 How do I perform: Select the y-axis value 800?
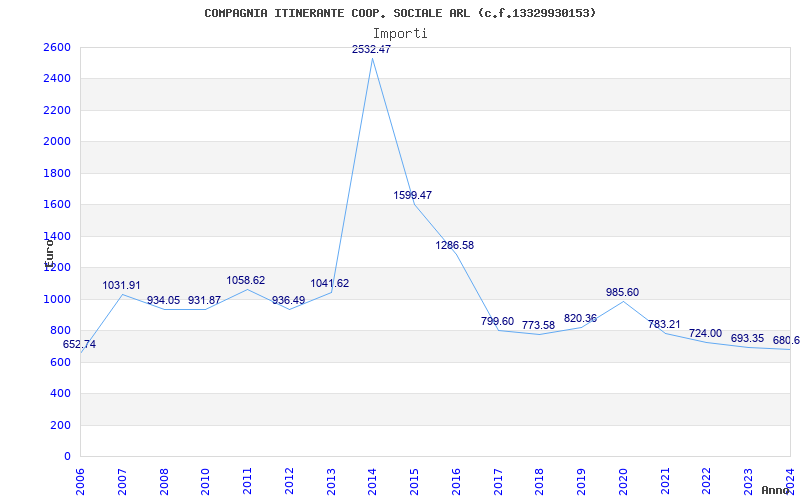60,331
